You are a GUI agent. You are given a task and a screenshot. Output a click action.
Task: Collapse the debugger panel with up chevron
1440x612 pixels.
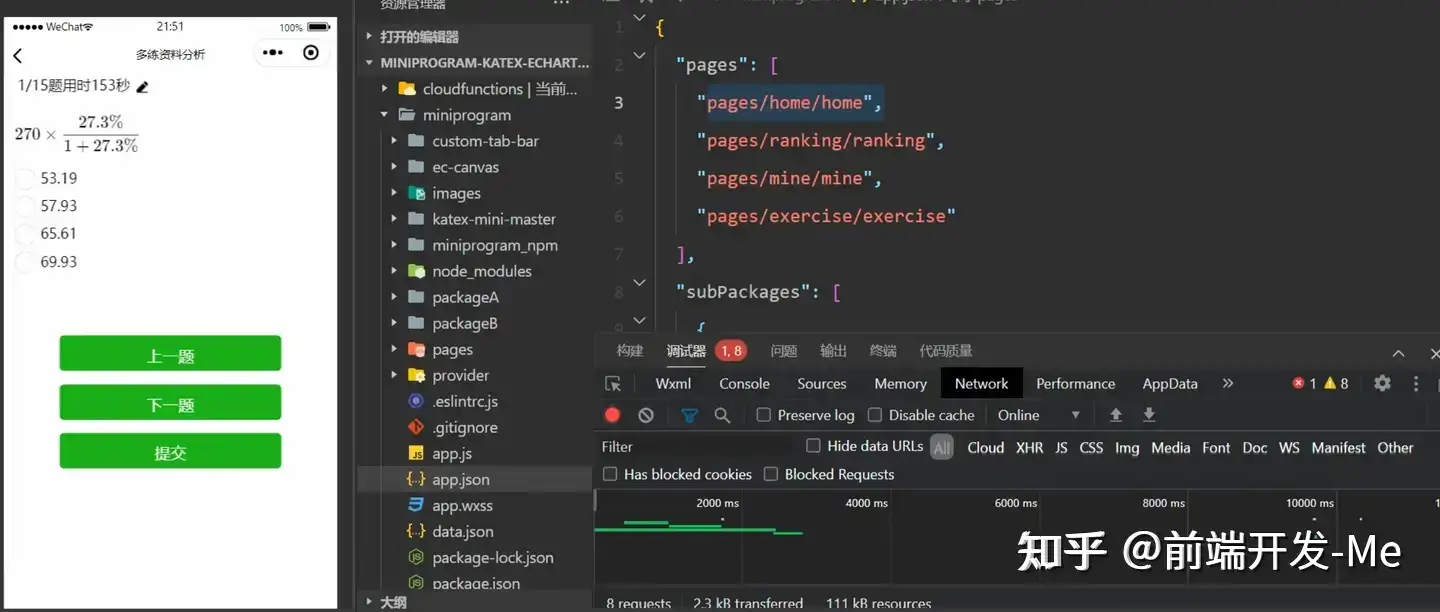pos(1398,352)
